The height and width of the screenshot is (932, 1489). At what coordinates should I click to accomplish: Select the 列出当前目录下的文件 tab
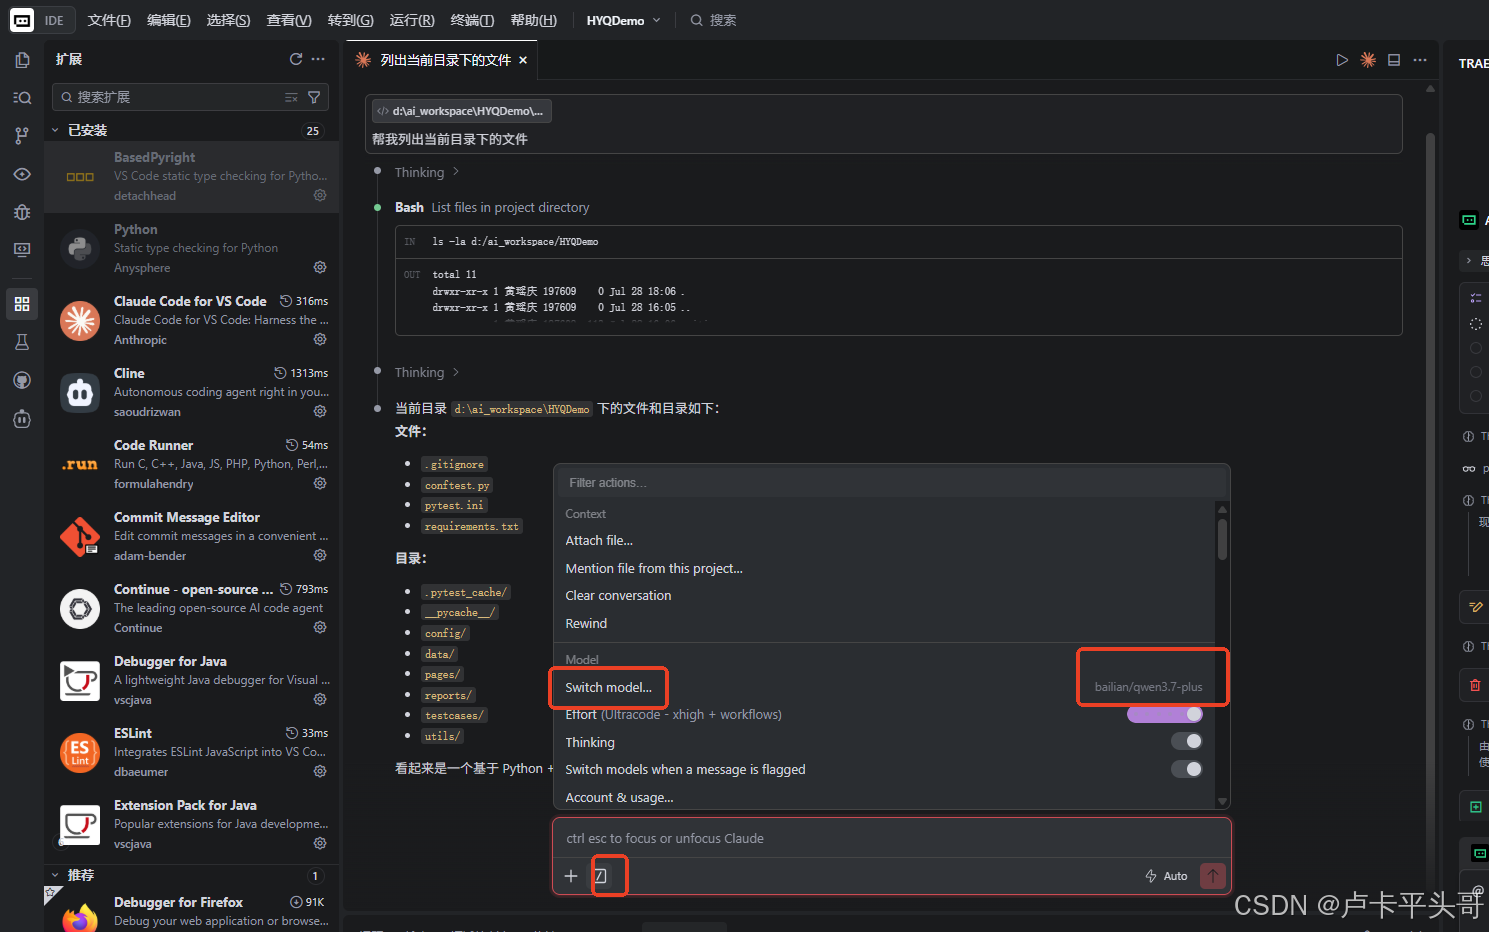click(442, 60)
